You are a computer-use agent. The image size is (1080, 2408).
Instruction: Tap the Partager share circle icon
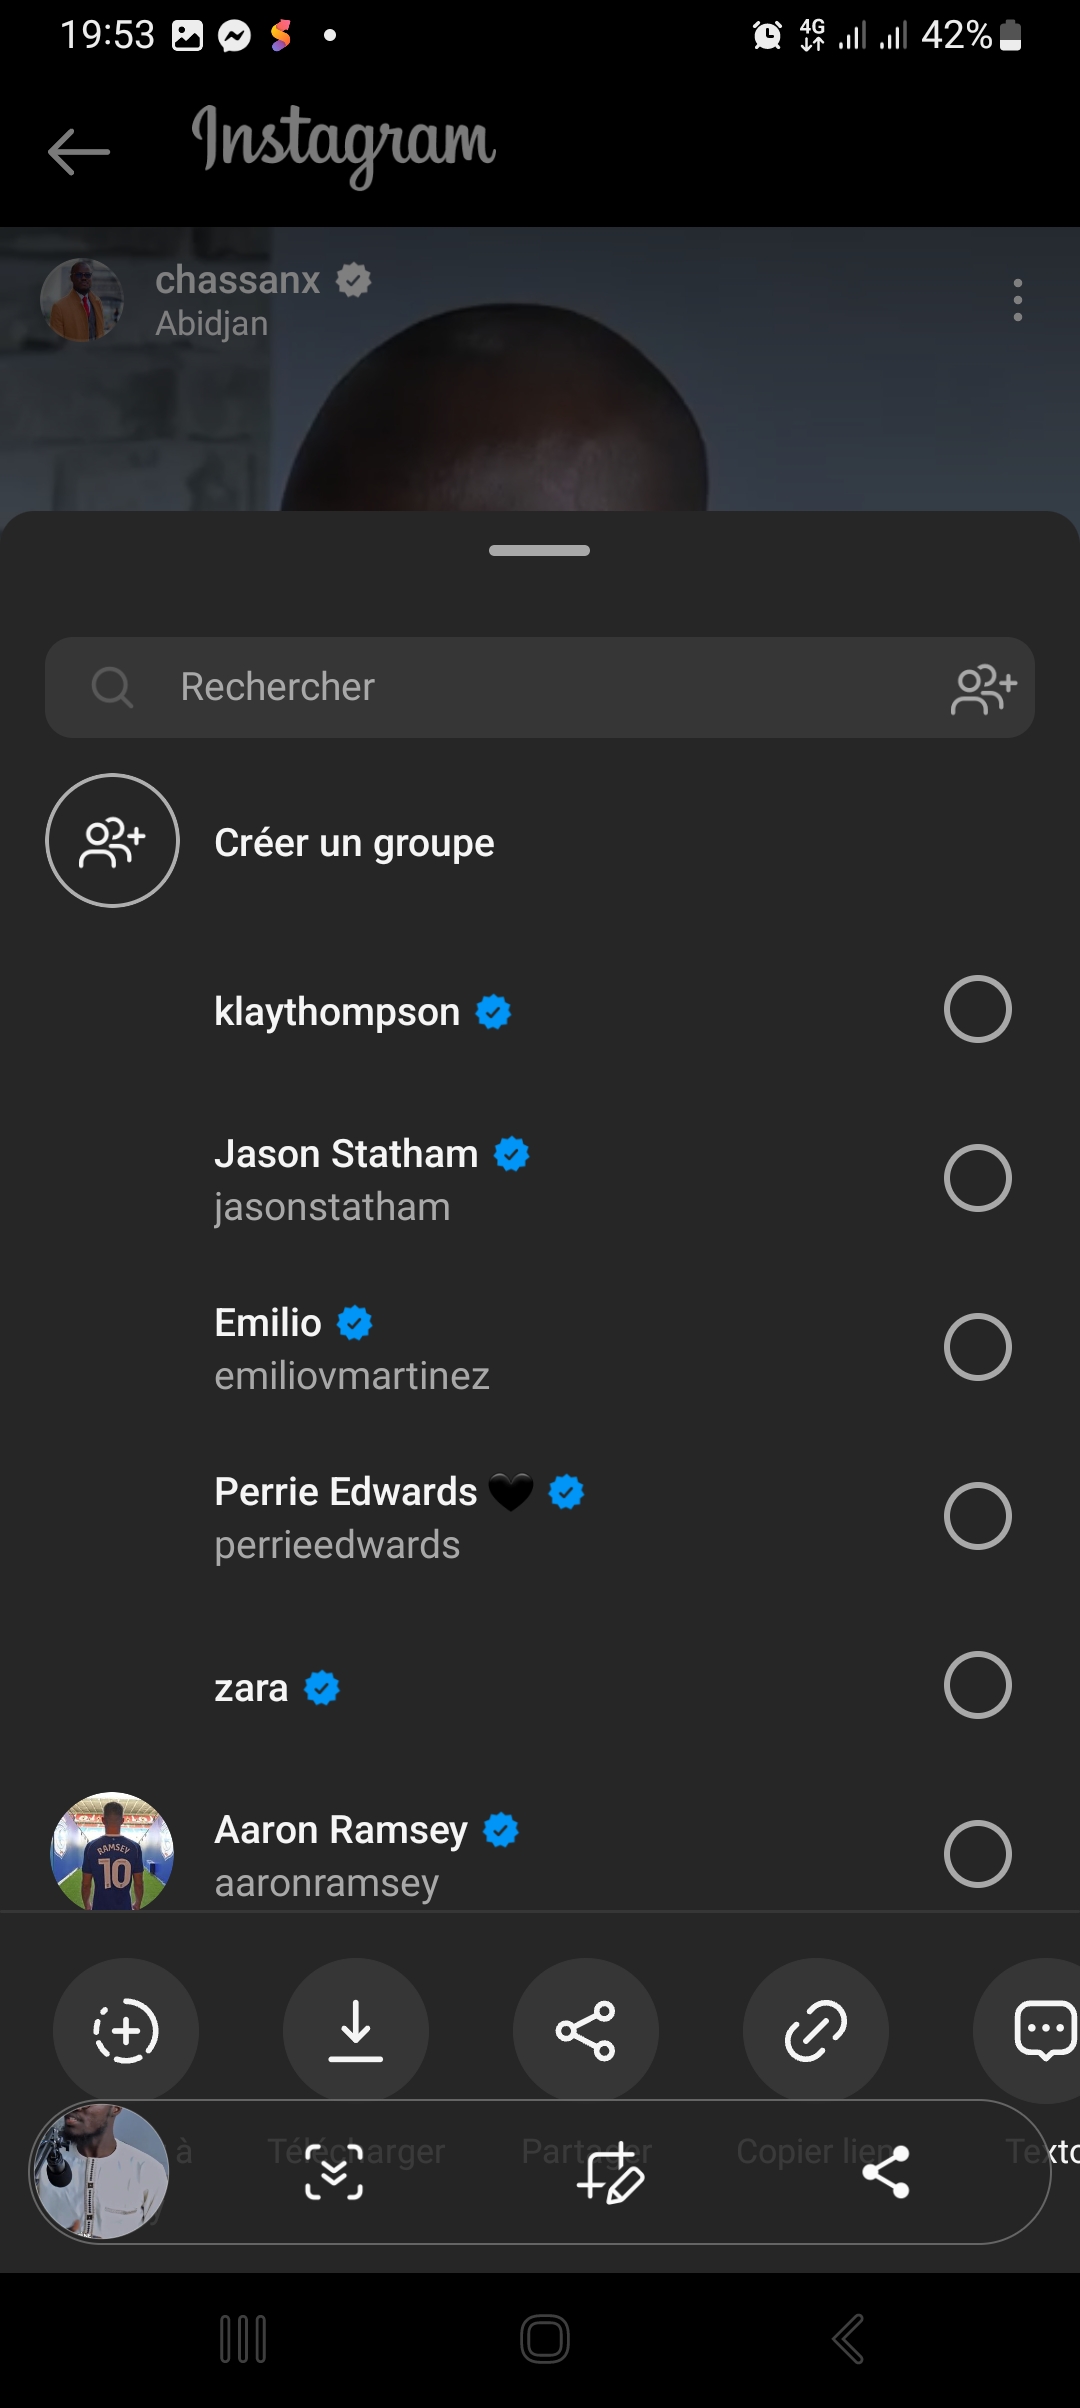click(586, 2030)
